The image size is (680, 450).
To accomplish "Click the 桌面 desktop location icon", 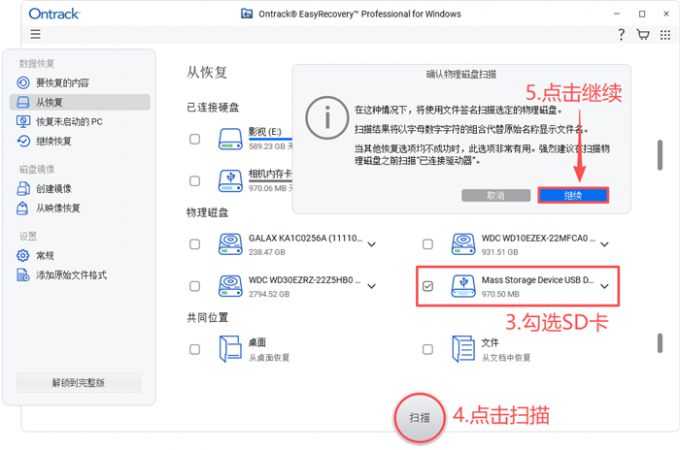I will [230, 349].
